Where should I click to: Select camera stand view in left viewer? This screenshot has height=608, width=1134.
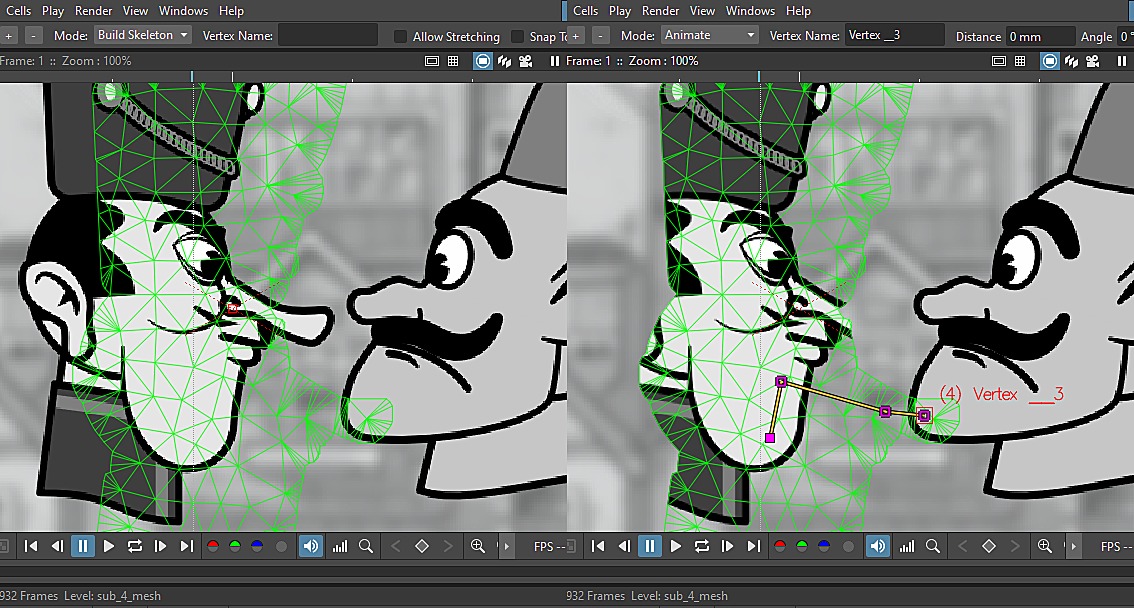482,61
